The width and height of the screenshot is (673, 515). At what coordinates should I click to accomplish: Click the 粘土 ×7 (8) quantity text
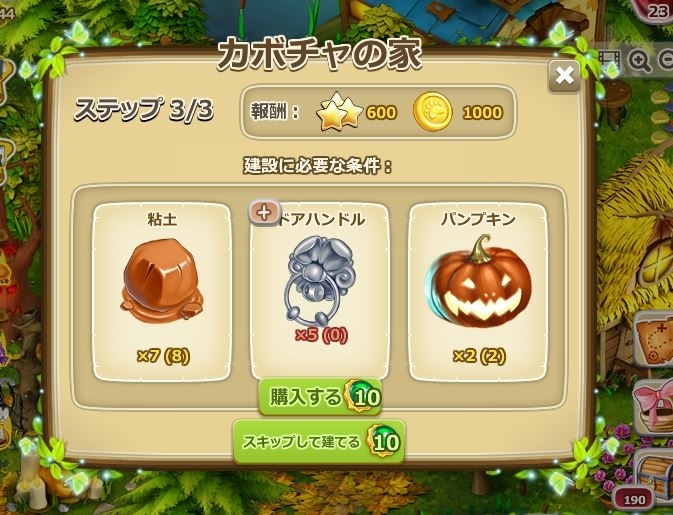tap(163, 356)
